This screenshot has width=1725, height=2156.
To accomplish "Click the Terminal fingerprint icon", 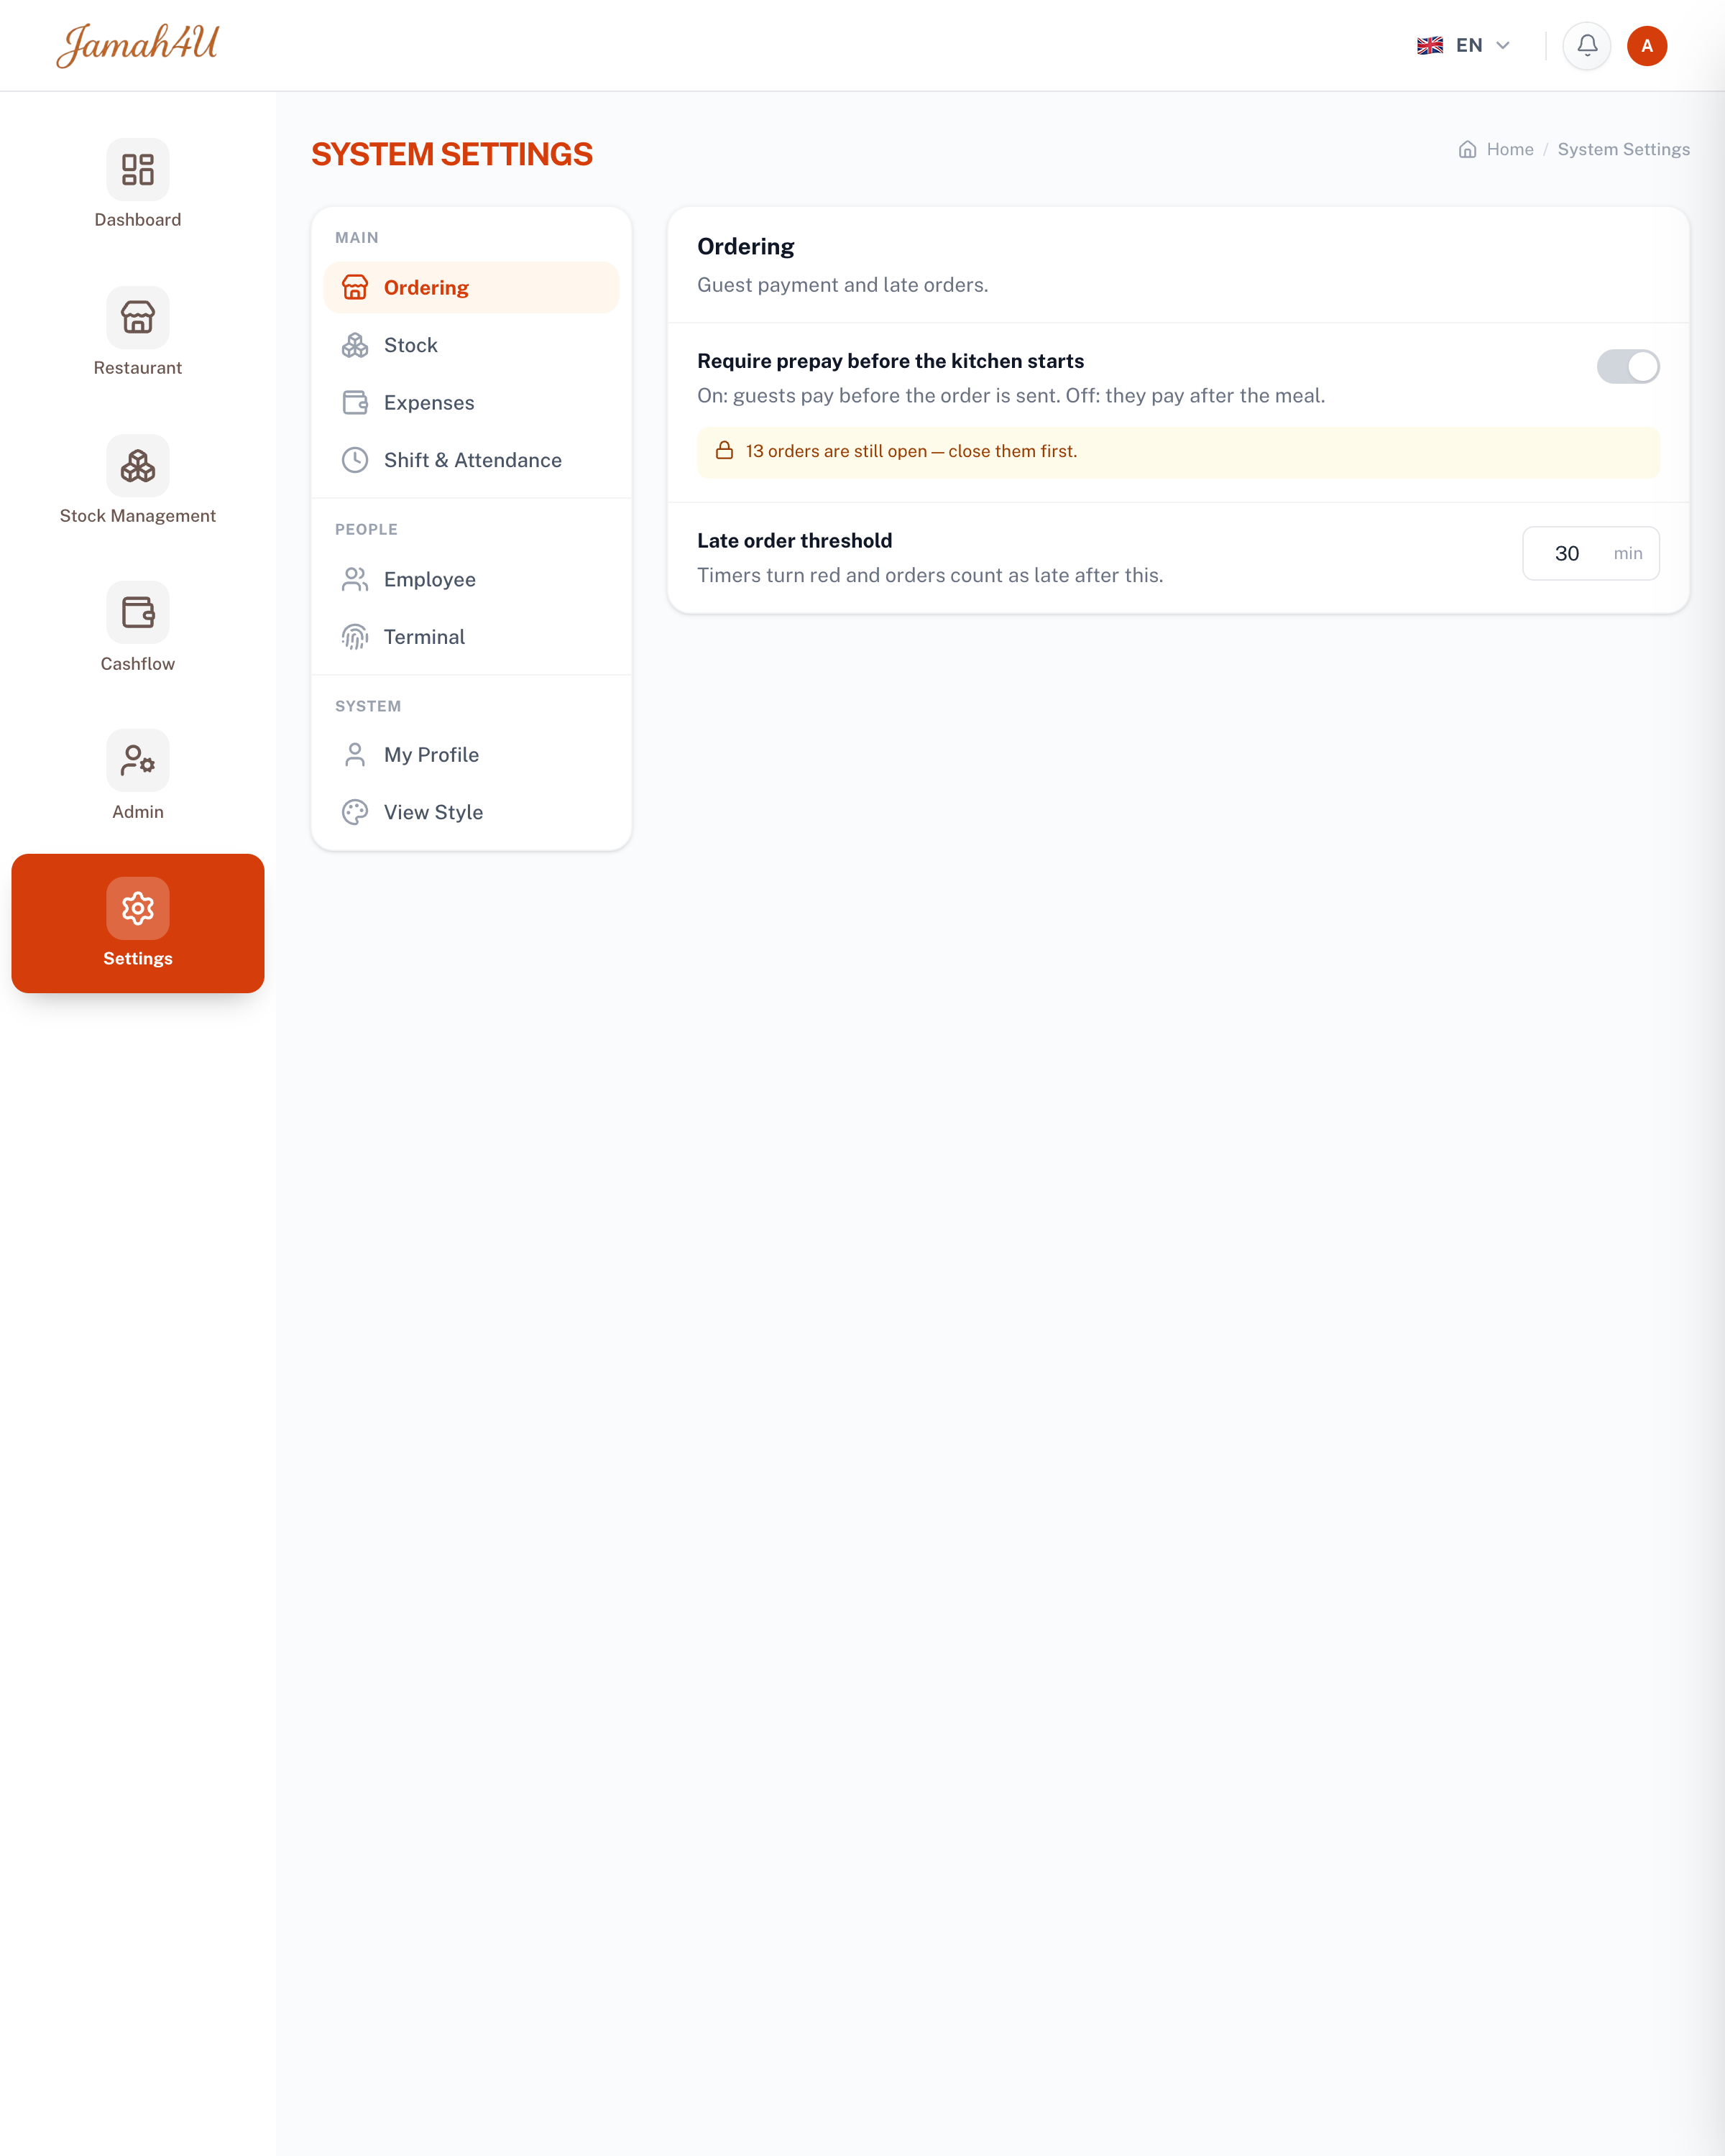I will 355,637.
